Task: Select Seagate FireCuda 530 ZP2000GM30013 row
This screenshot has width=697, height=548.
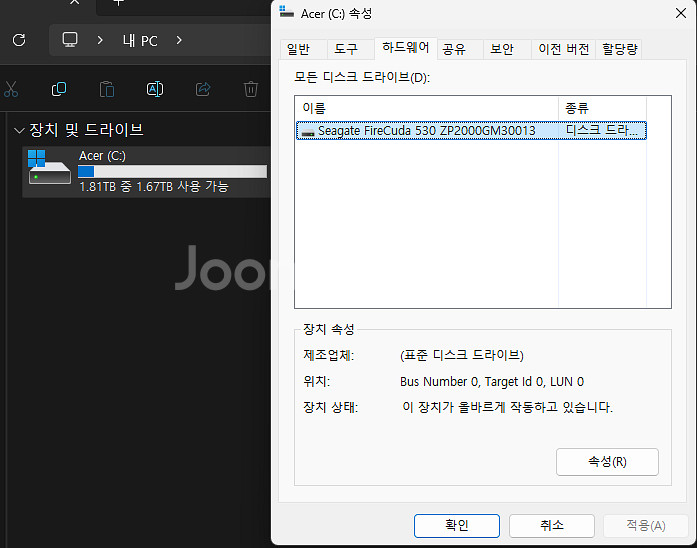Action: pos(471,131)
